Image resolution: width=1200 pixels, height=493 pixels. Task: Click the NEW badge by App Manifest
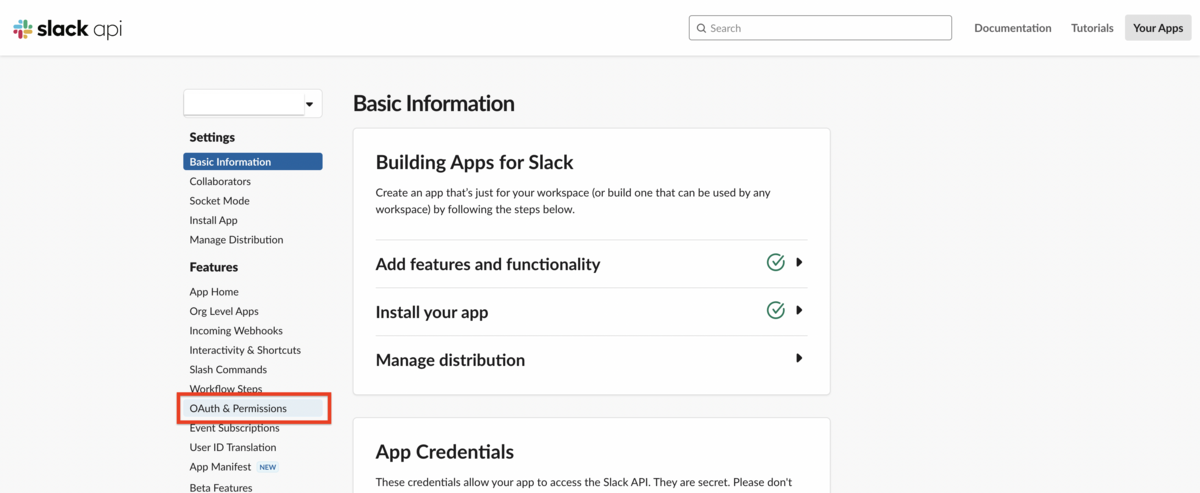coord(268,467)
